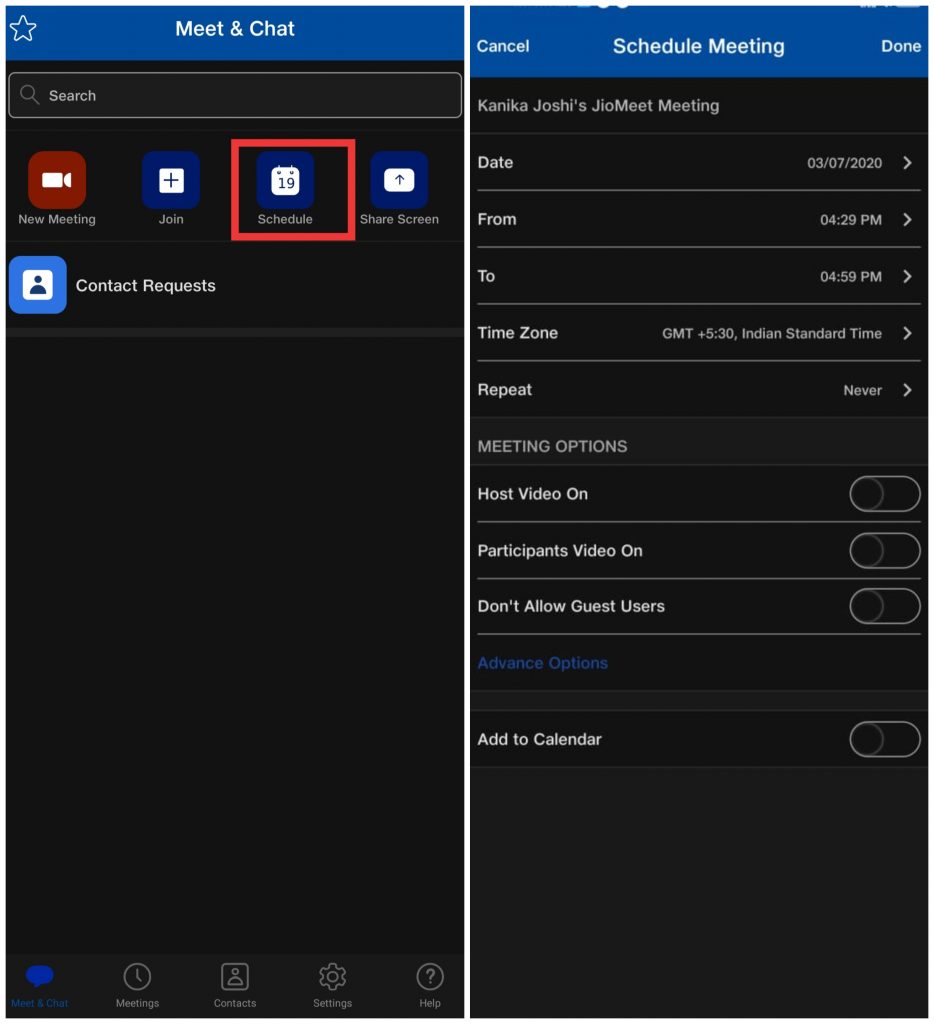Enable the Add to Calendar toggle

[x=885, y=739]
